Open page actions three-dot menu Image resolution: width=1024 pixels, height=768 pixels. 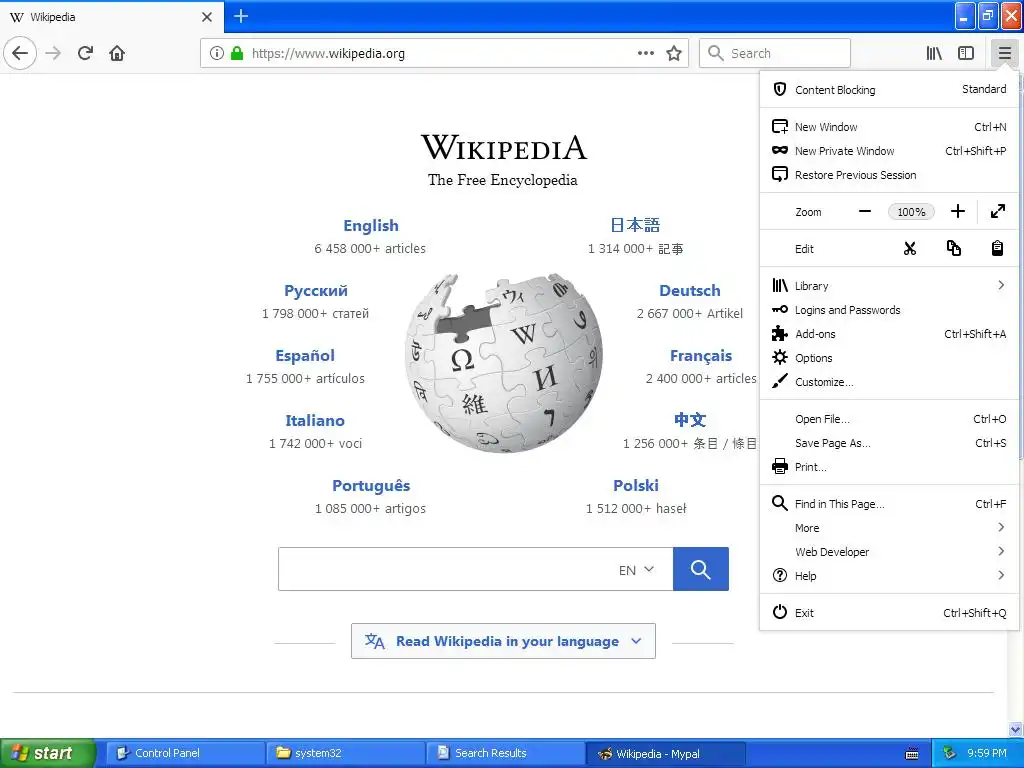tap(645, 53)
